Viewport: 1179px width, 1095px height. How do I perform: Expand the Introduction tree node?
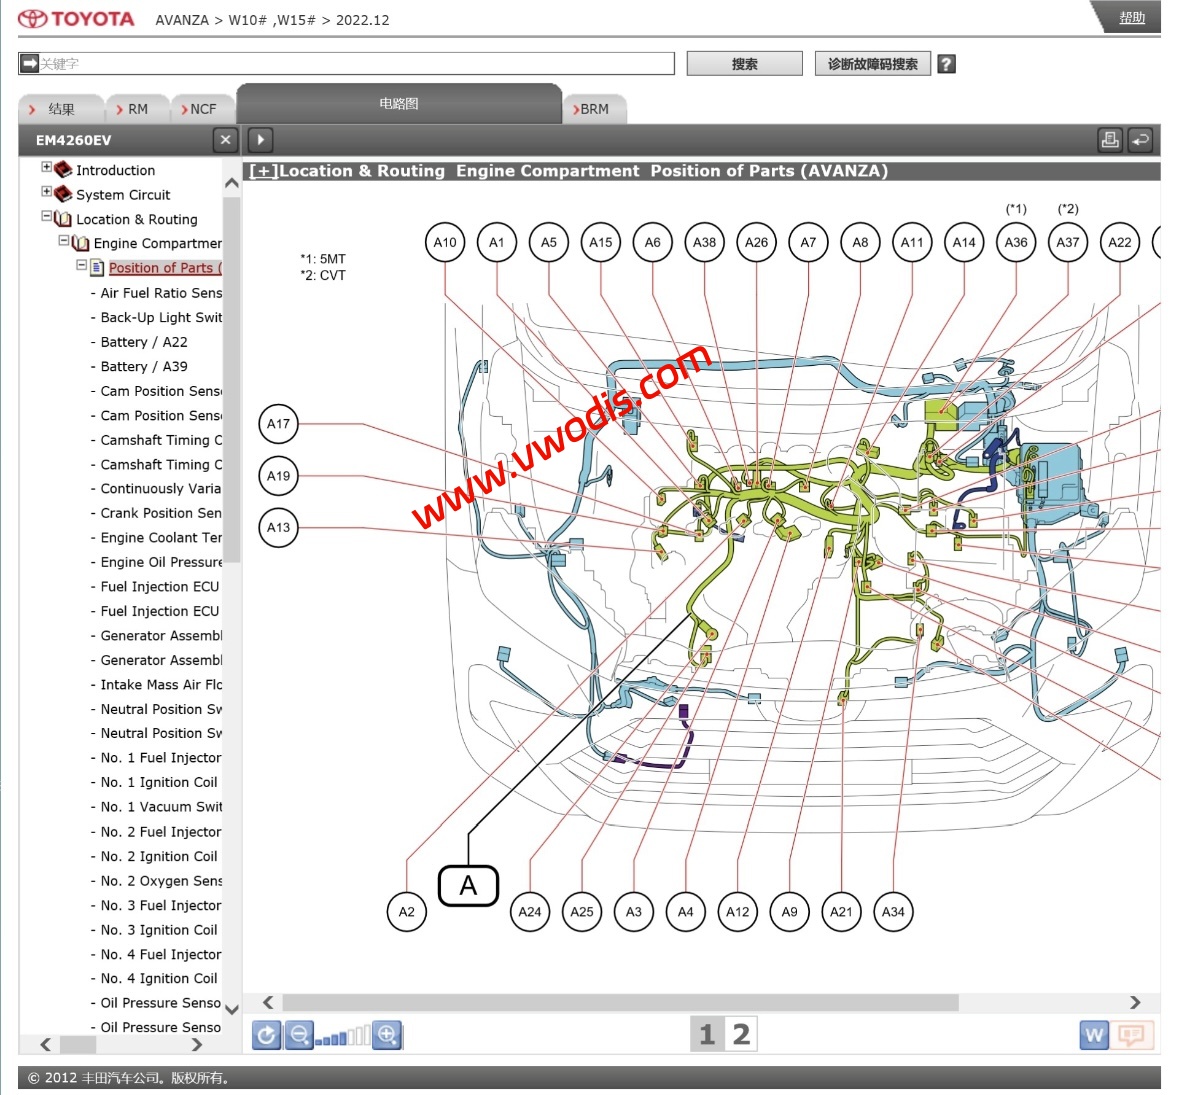coord(46,168)
